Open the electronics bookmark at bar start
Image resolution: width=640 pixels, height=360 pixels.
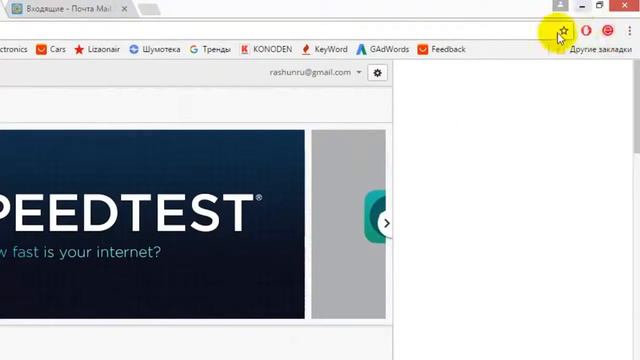click(x=13, y=49)
